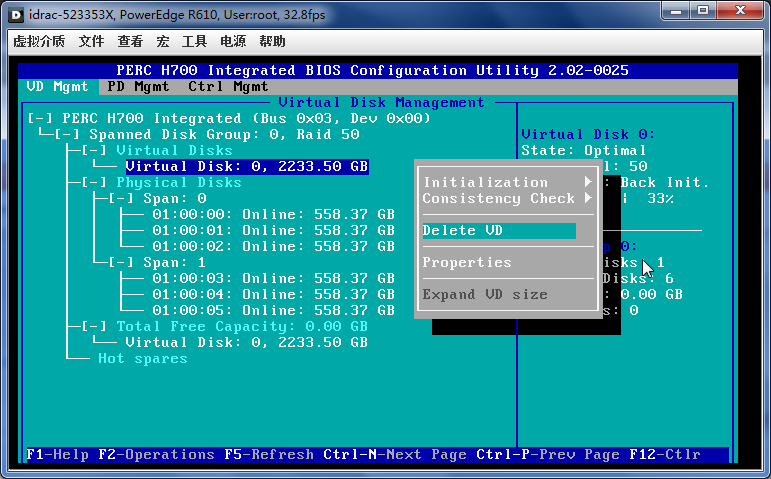Click F5-Refresh in the bottom key bar
The height and width of the screenshot is (479, 771).
pos(269,454)
